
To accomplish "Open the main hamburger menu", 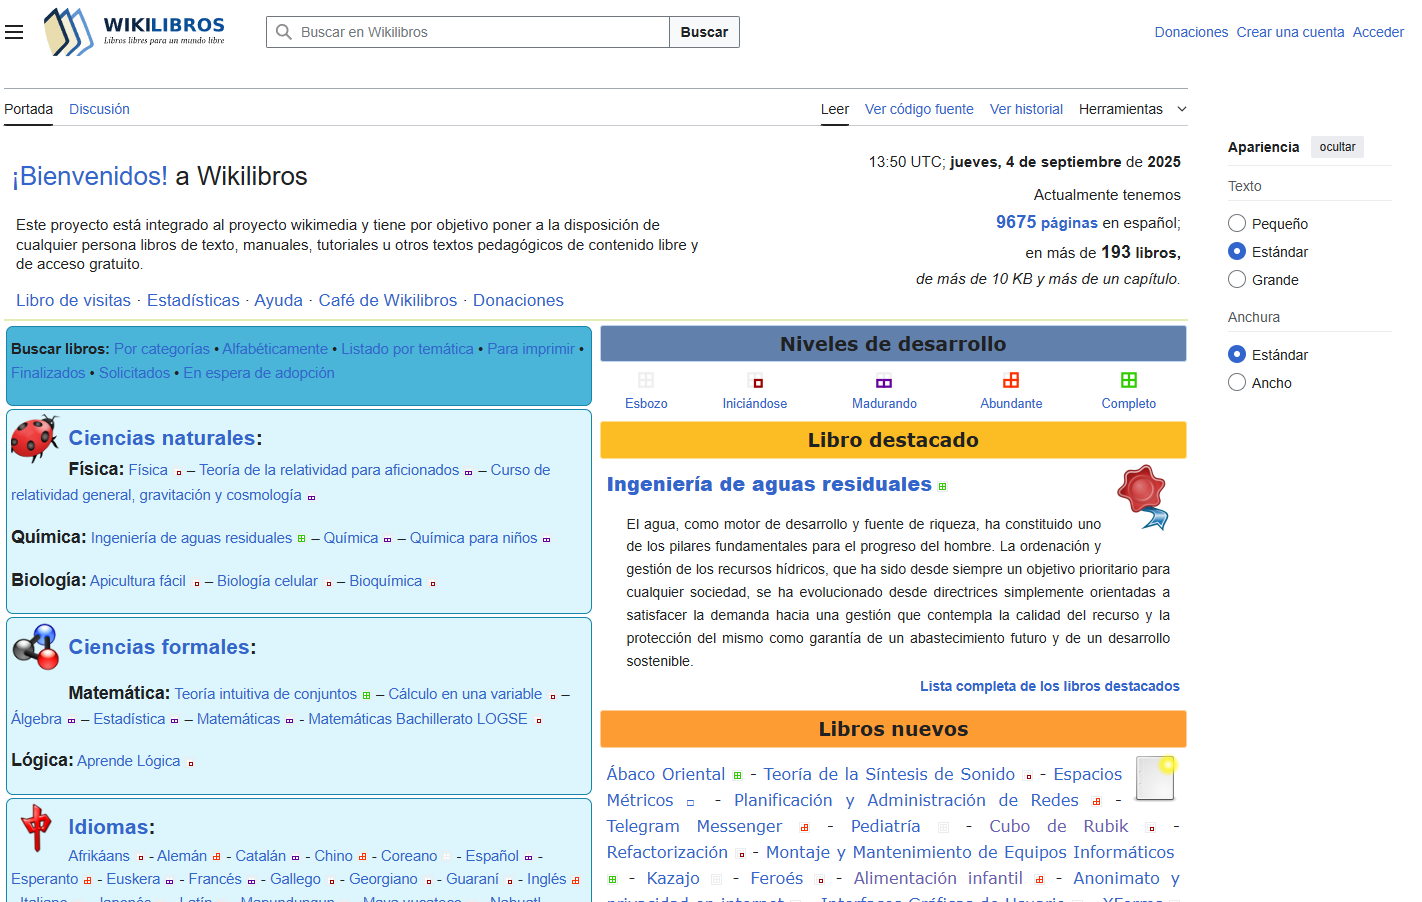I will click(14, 32).
